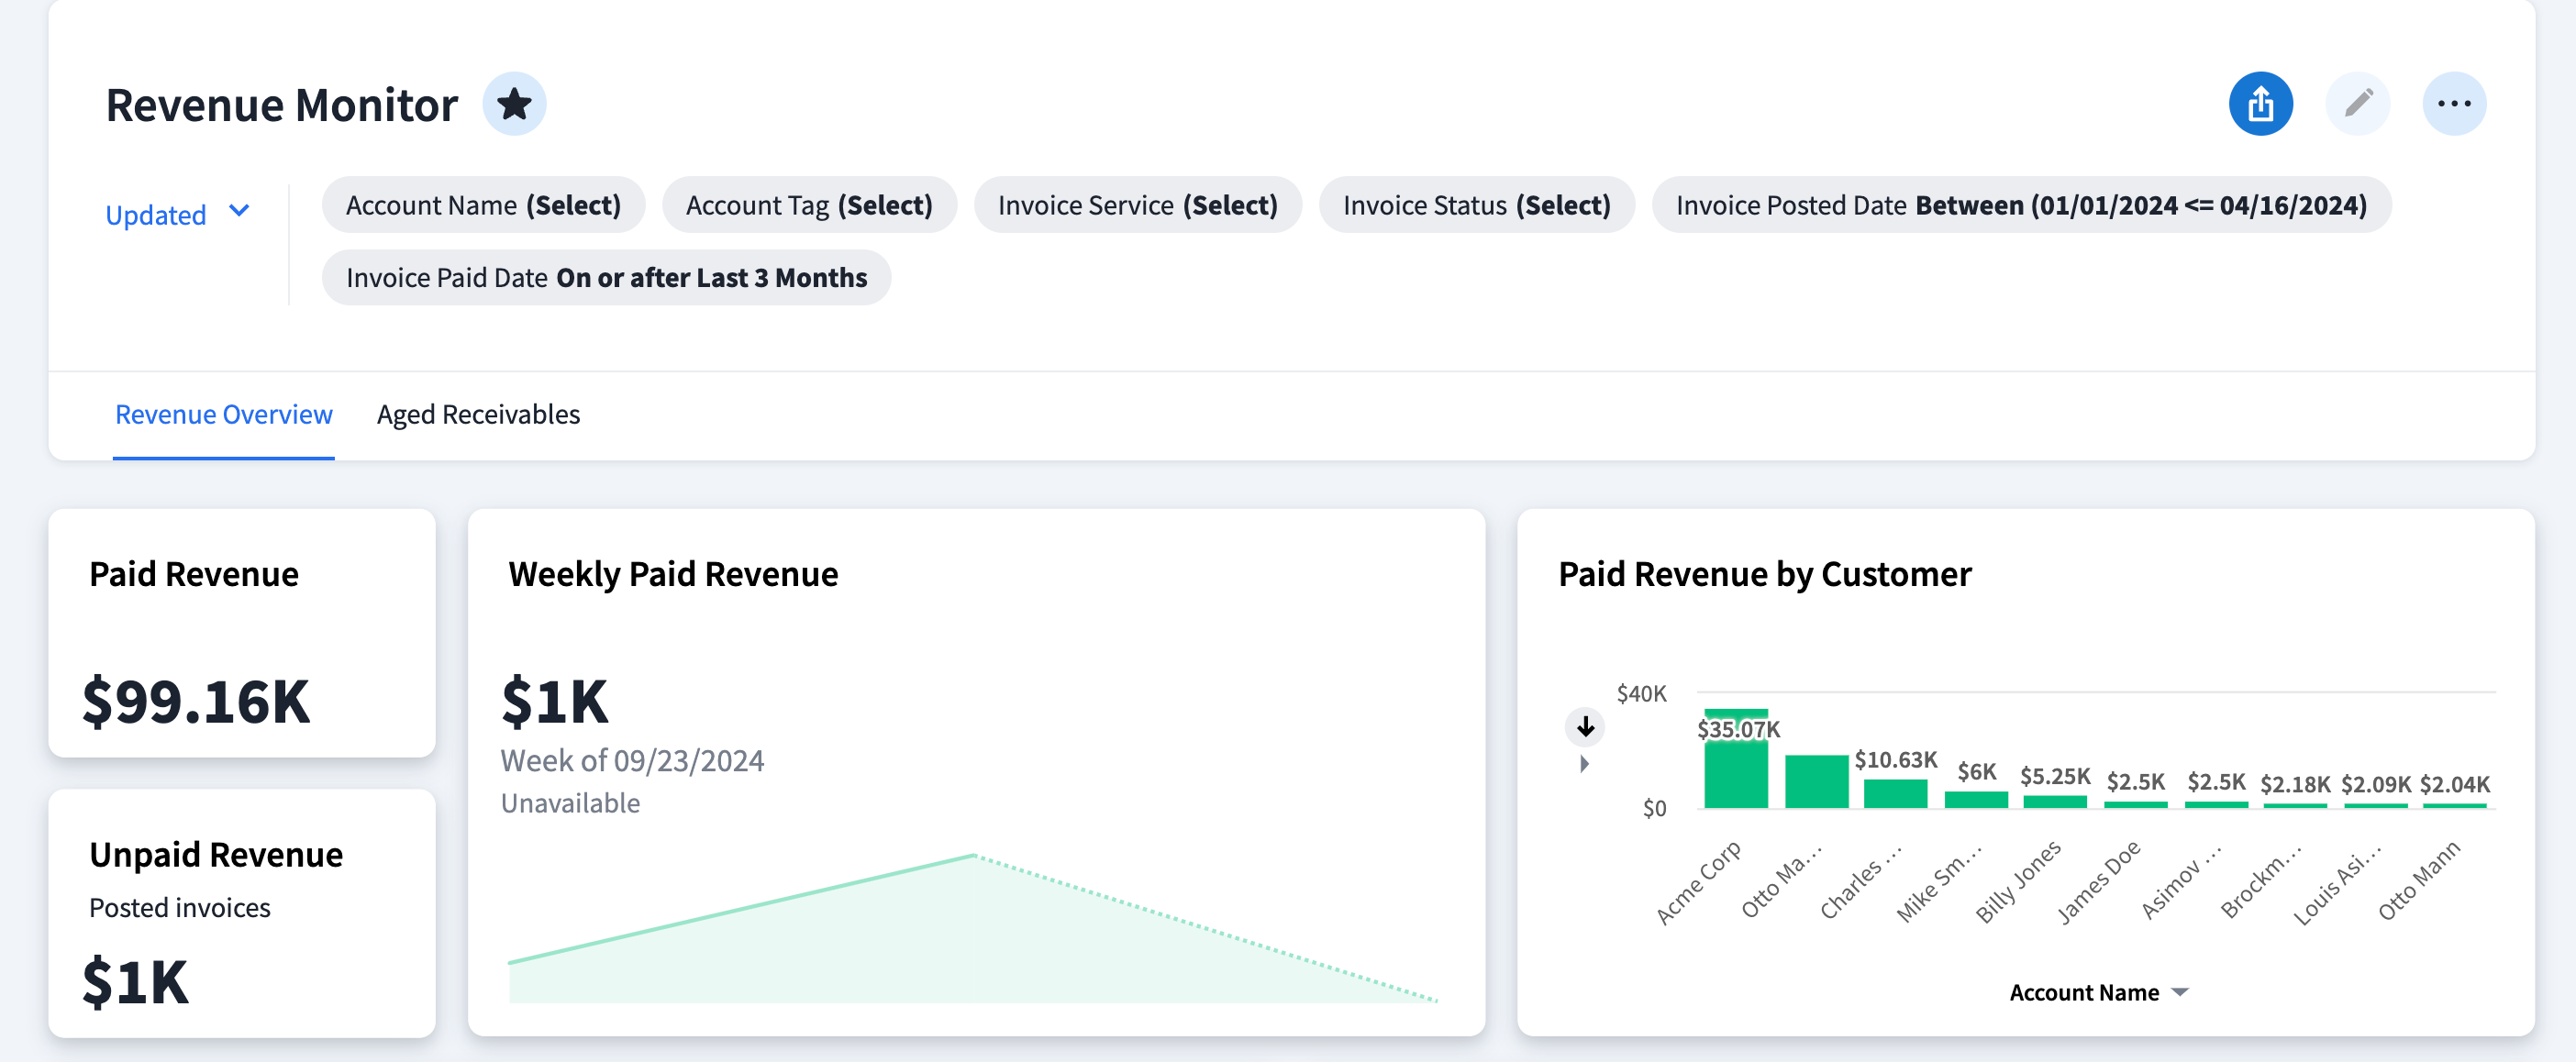This screenshot has width=2576, height=1062.
Task: Open the Account Name filter
Action: [483, 205]
